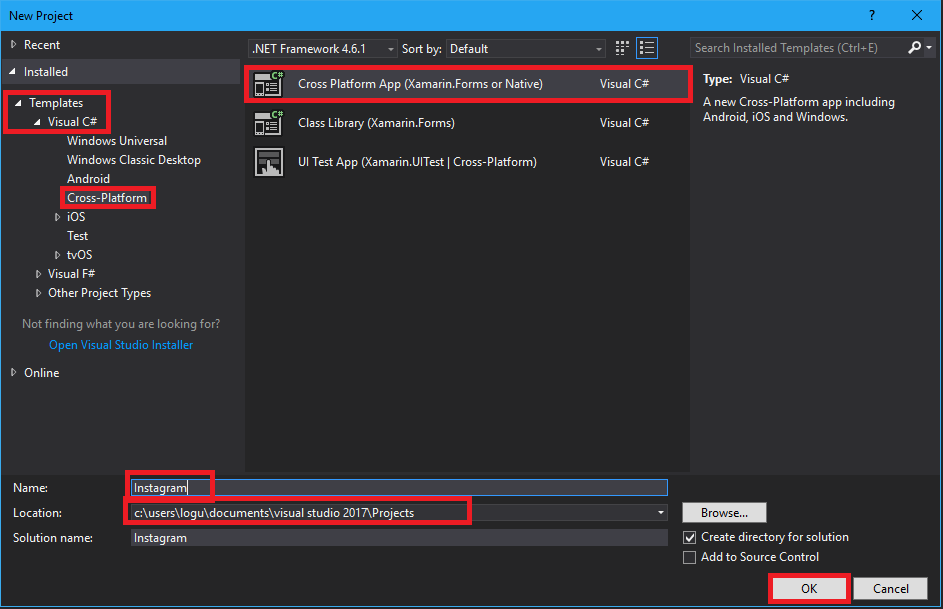Select 'Class Library (Xamarin.Forms)' row text

click(x=376, y=123)
